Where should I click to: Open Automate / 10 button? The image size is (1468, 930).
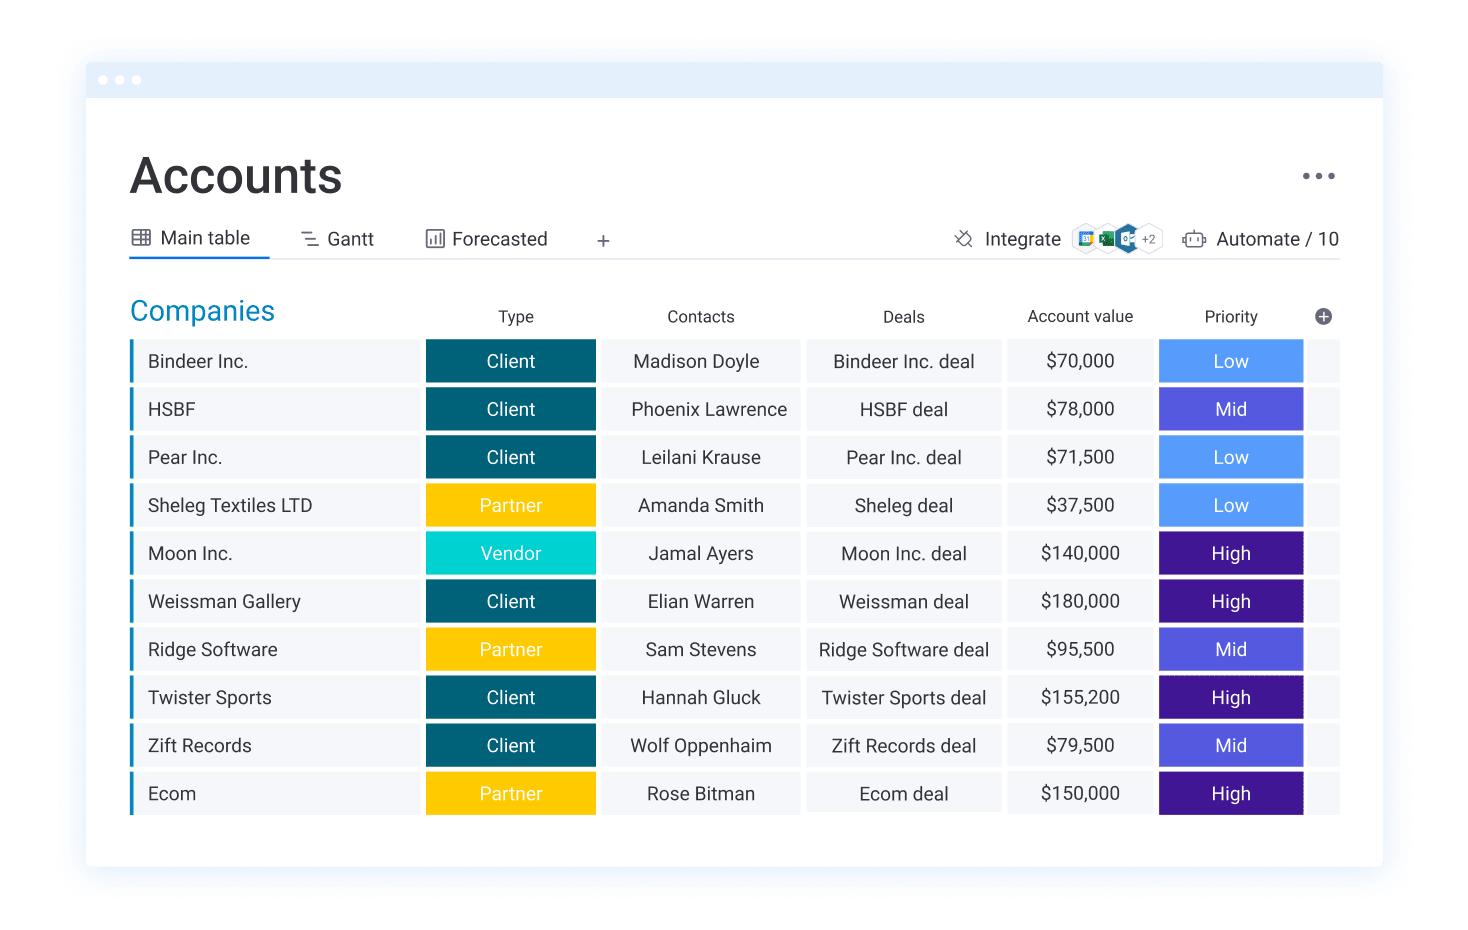(x=1260, y=239)
